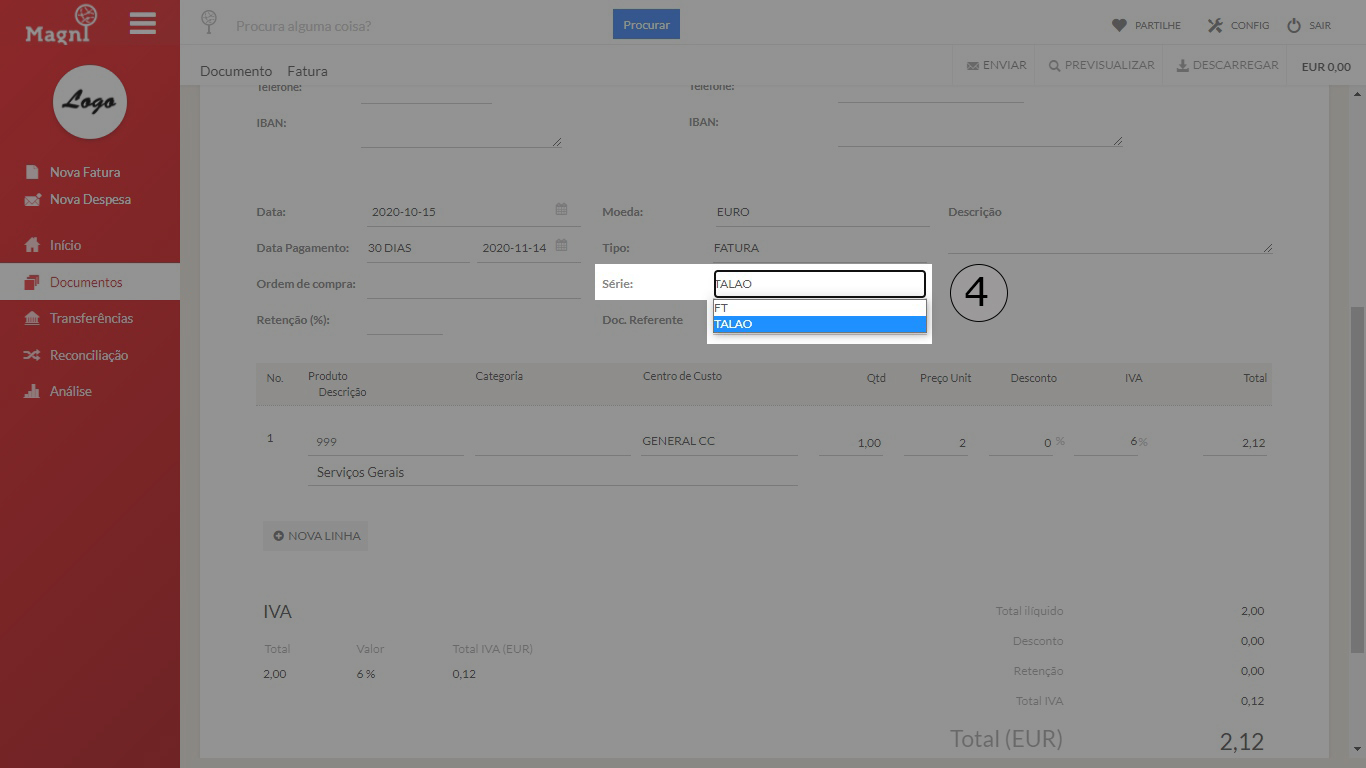Click the Preço Unit field

coord(937,442)
